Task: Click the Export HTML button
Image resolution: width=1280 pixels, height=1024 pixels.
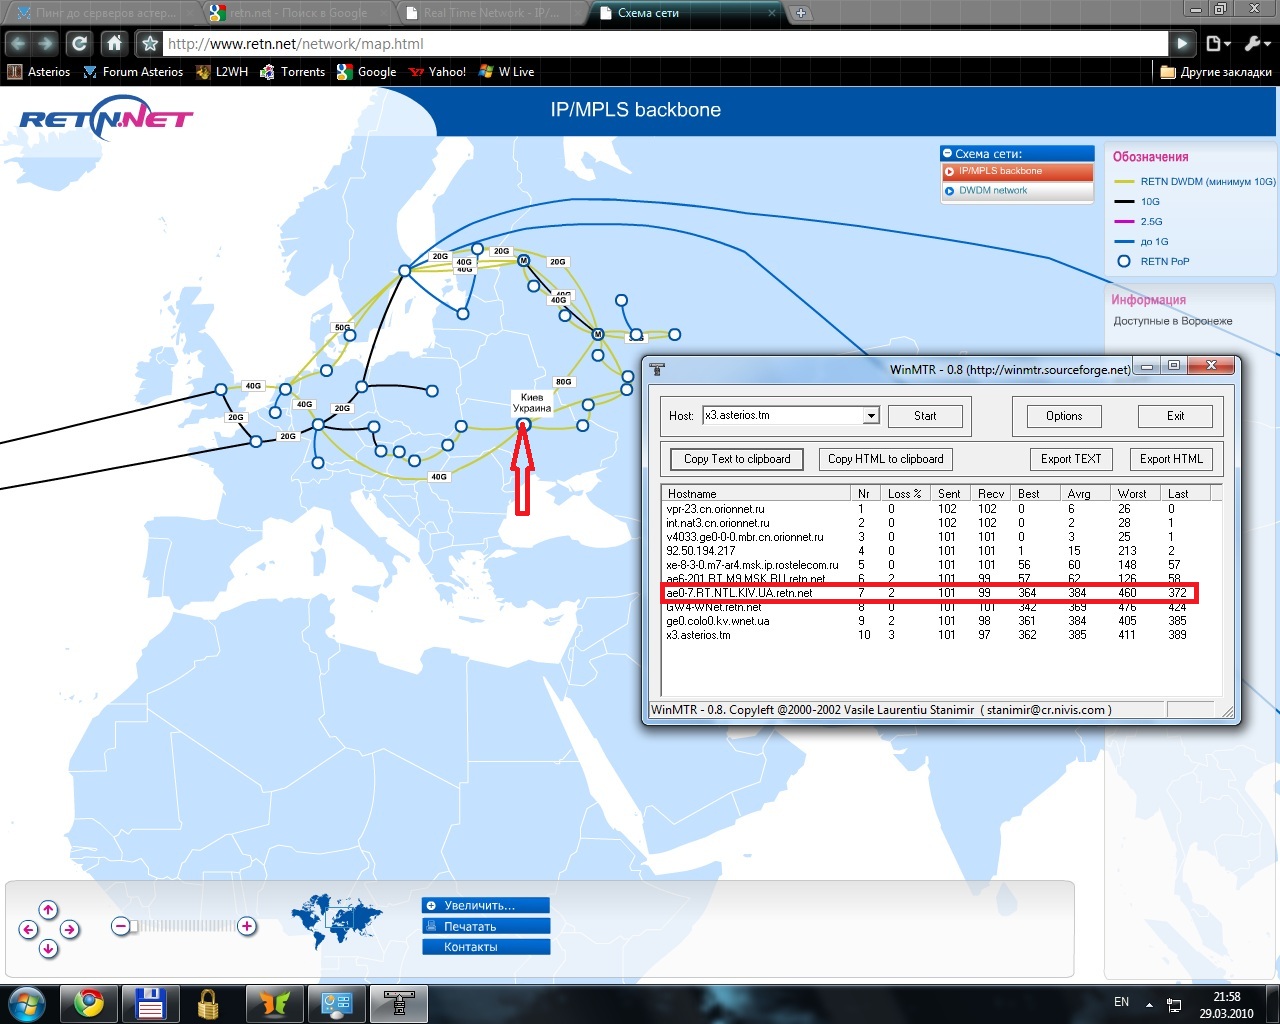Action: 1171,459
